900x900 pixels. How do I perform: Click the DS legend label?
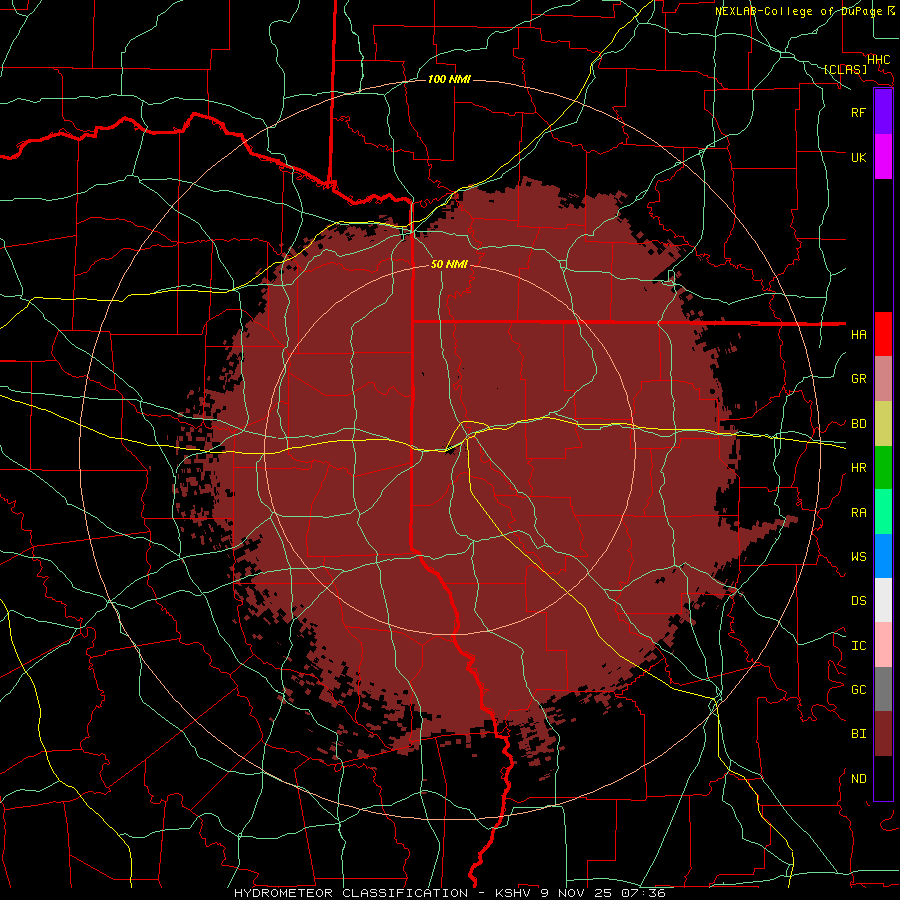(x=858, y=600)
